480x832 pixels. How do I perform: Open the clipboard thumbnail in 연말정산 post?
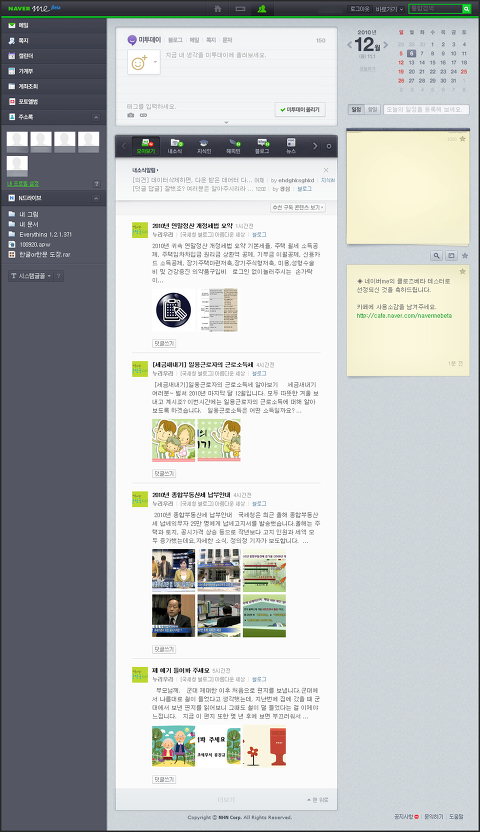click(173, 310)
